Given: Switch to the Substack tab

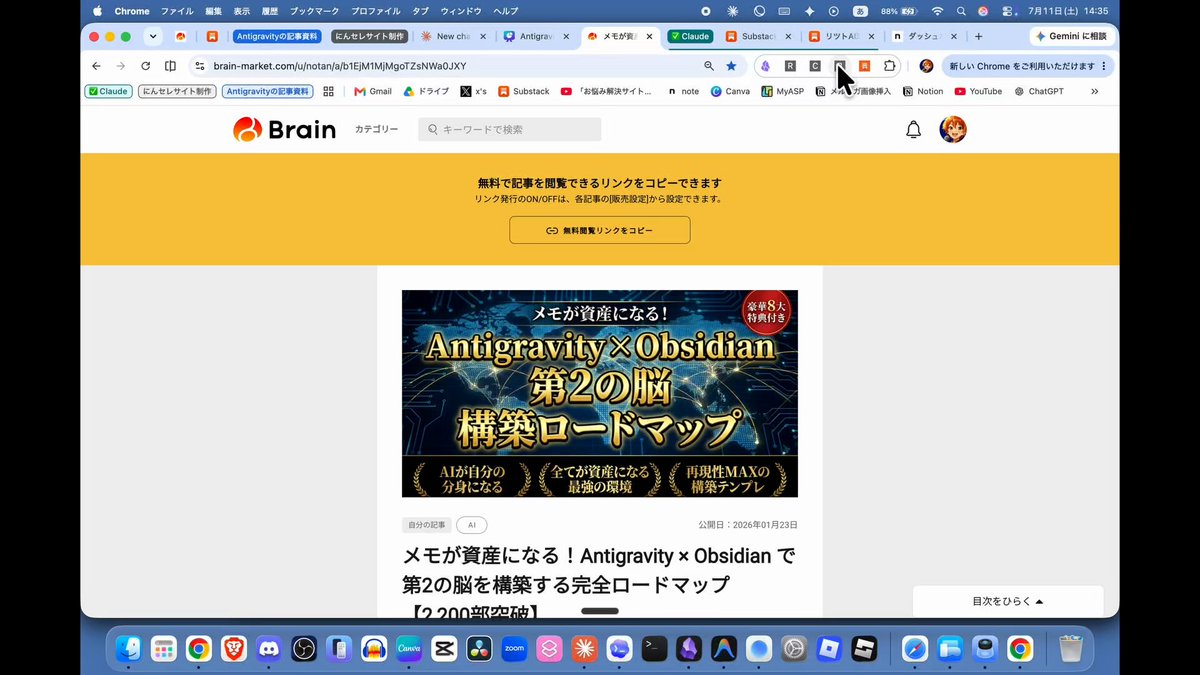Looking at the screenshot, I should [x=759, y=37].
